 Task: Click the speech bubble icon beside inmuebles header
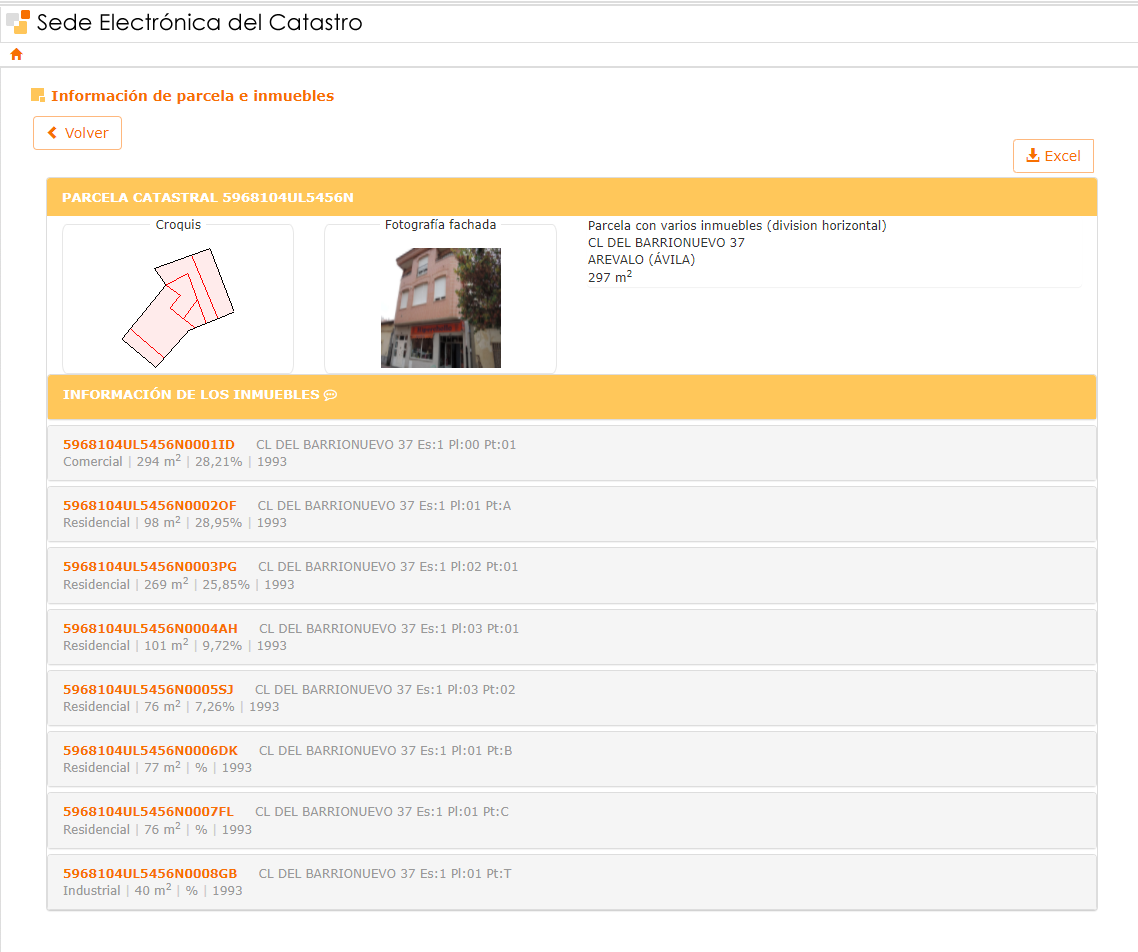(x=331, y=395)
